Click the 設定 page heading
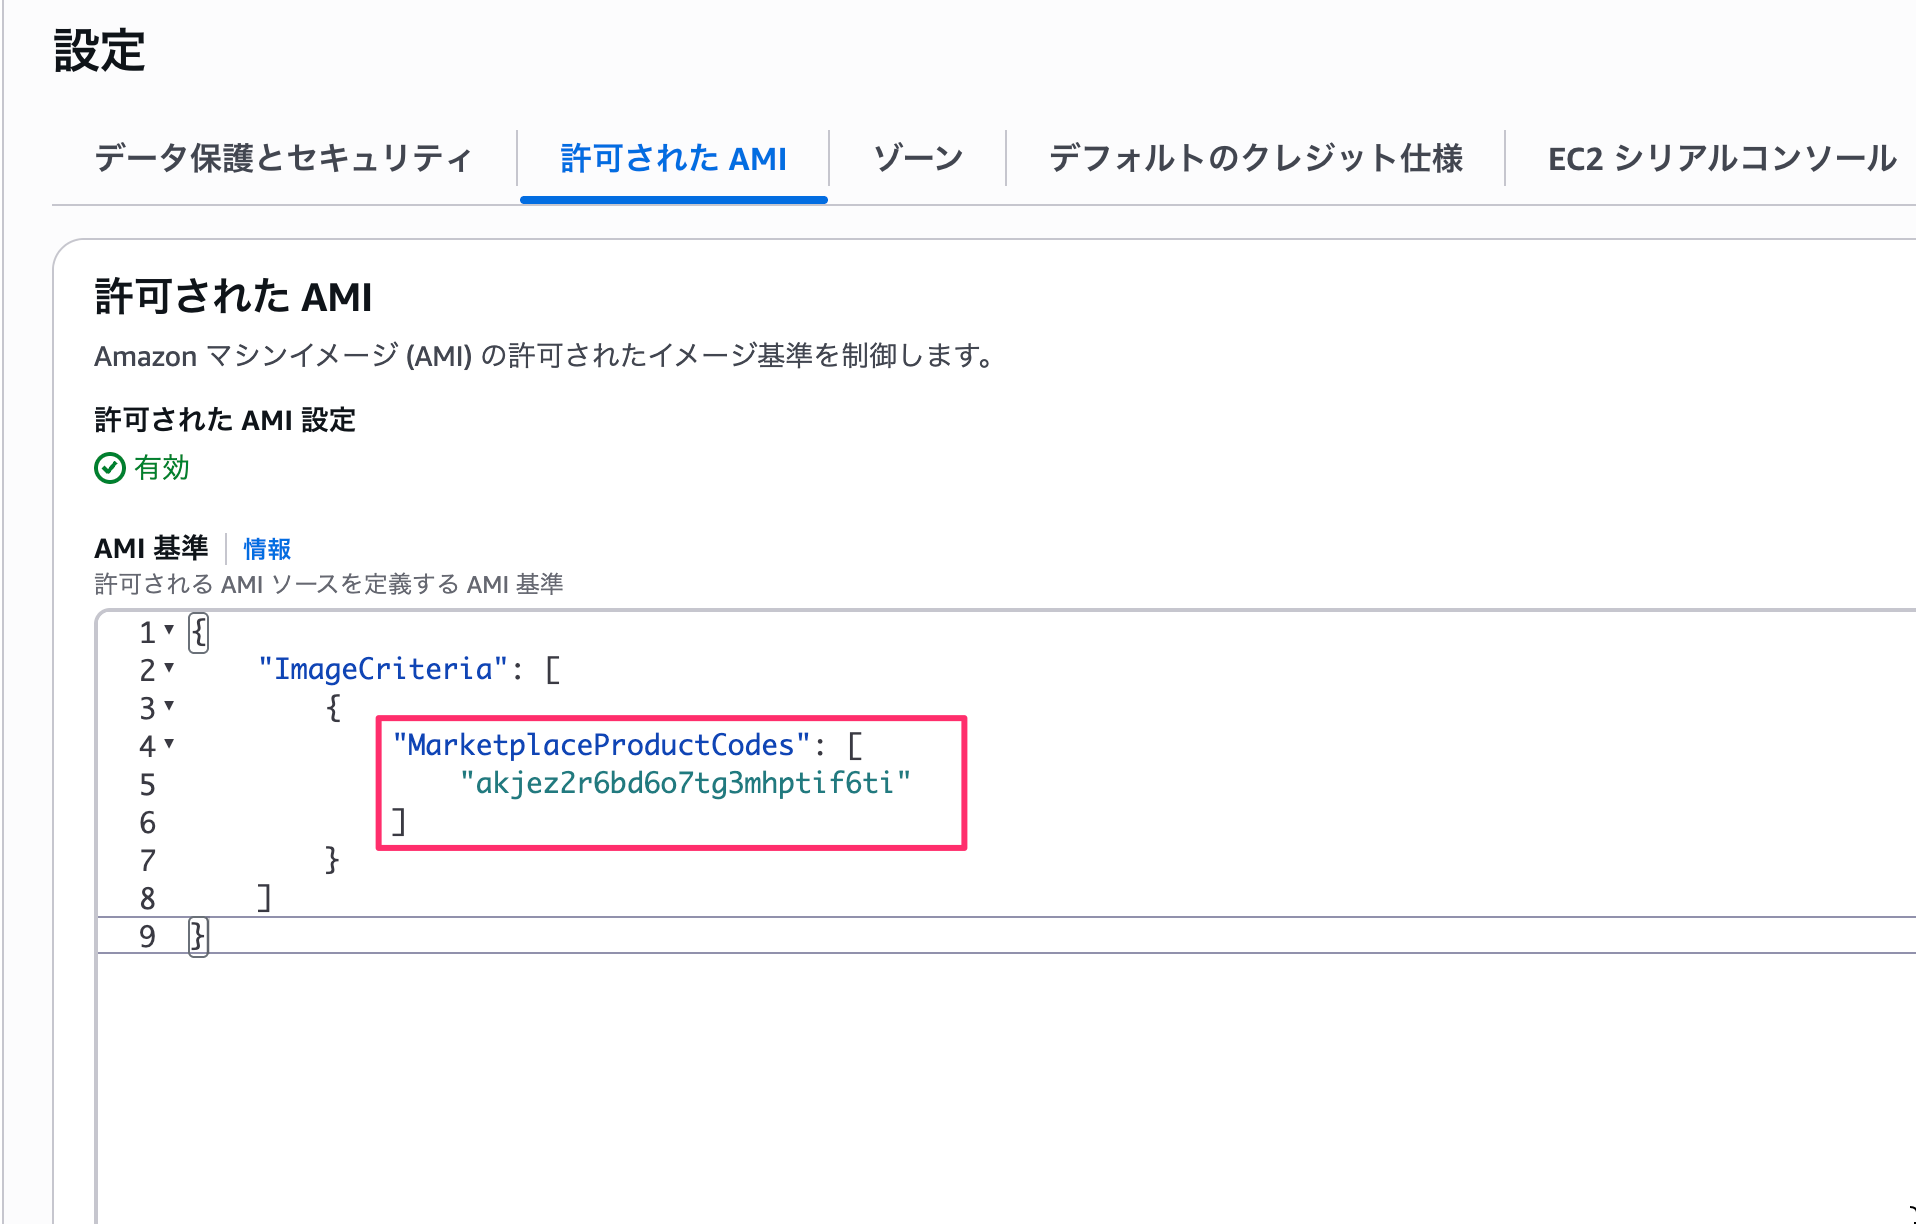 click(99, 50)
